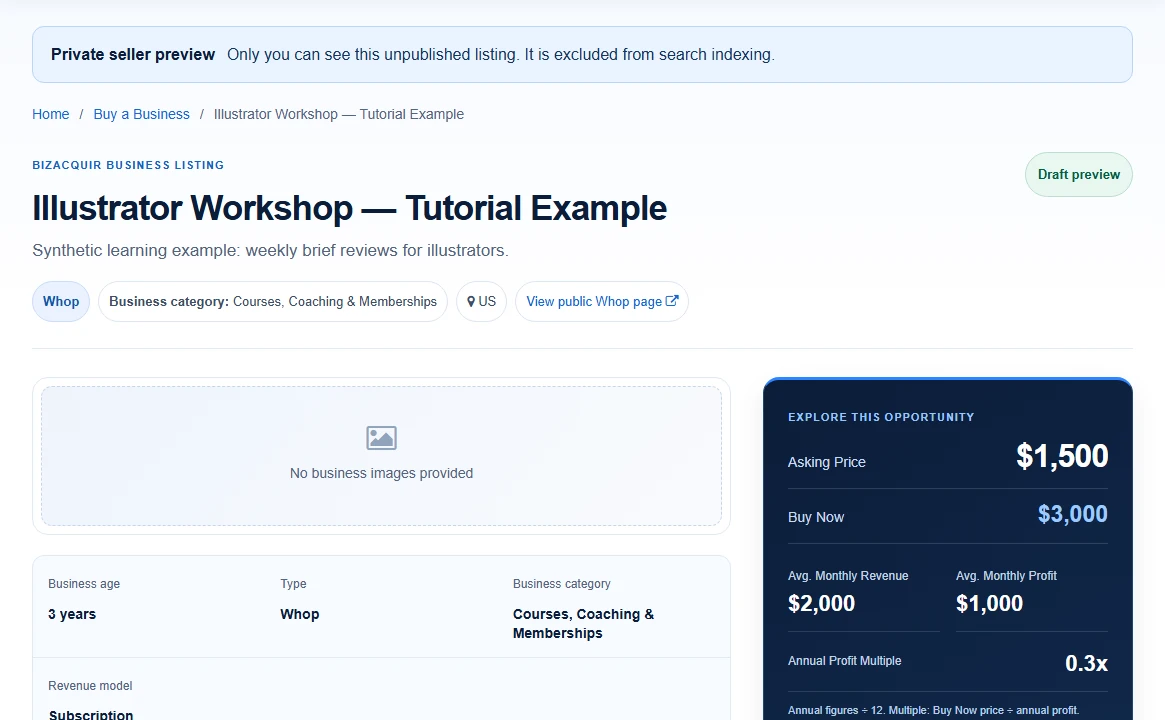The width and height of the screenshot is (1165, 720).
Task: Click the annual figures footnote text
Action: click(x=933, y=710)
